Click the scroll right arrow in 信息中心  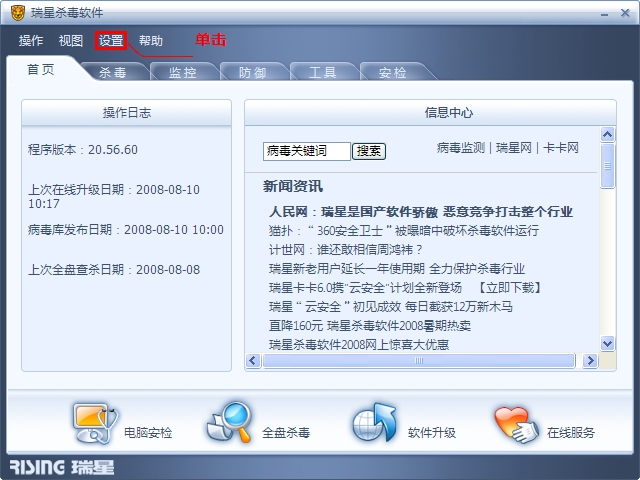tap(590, 360)
